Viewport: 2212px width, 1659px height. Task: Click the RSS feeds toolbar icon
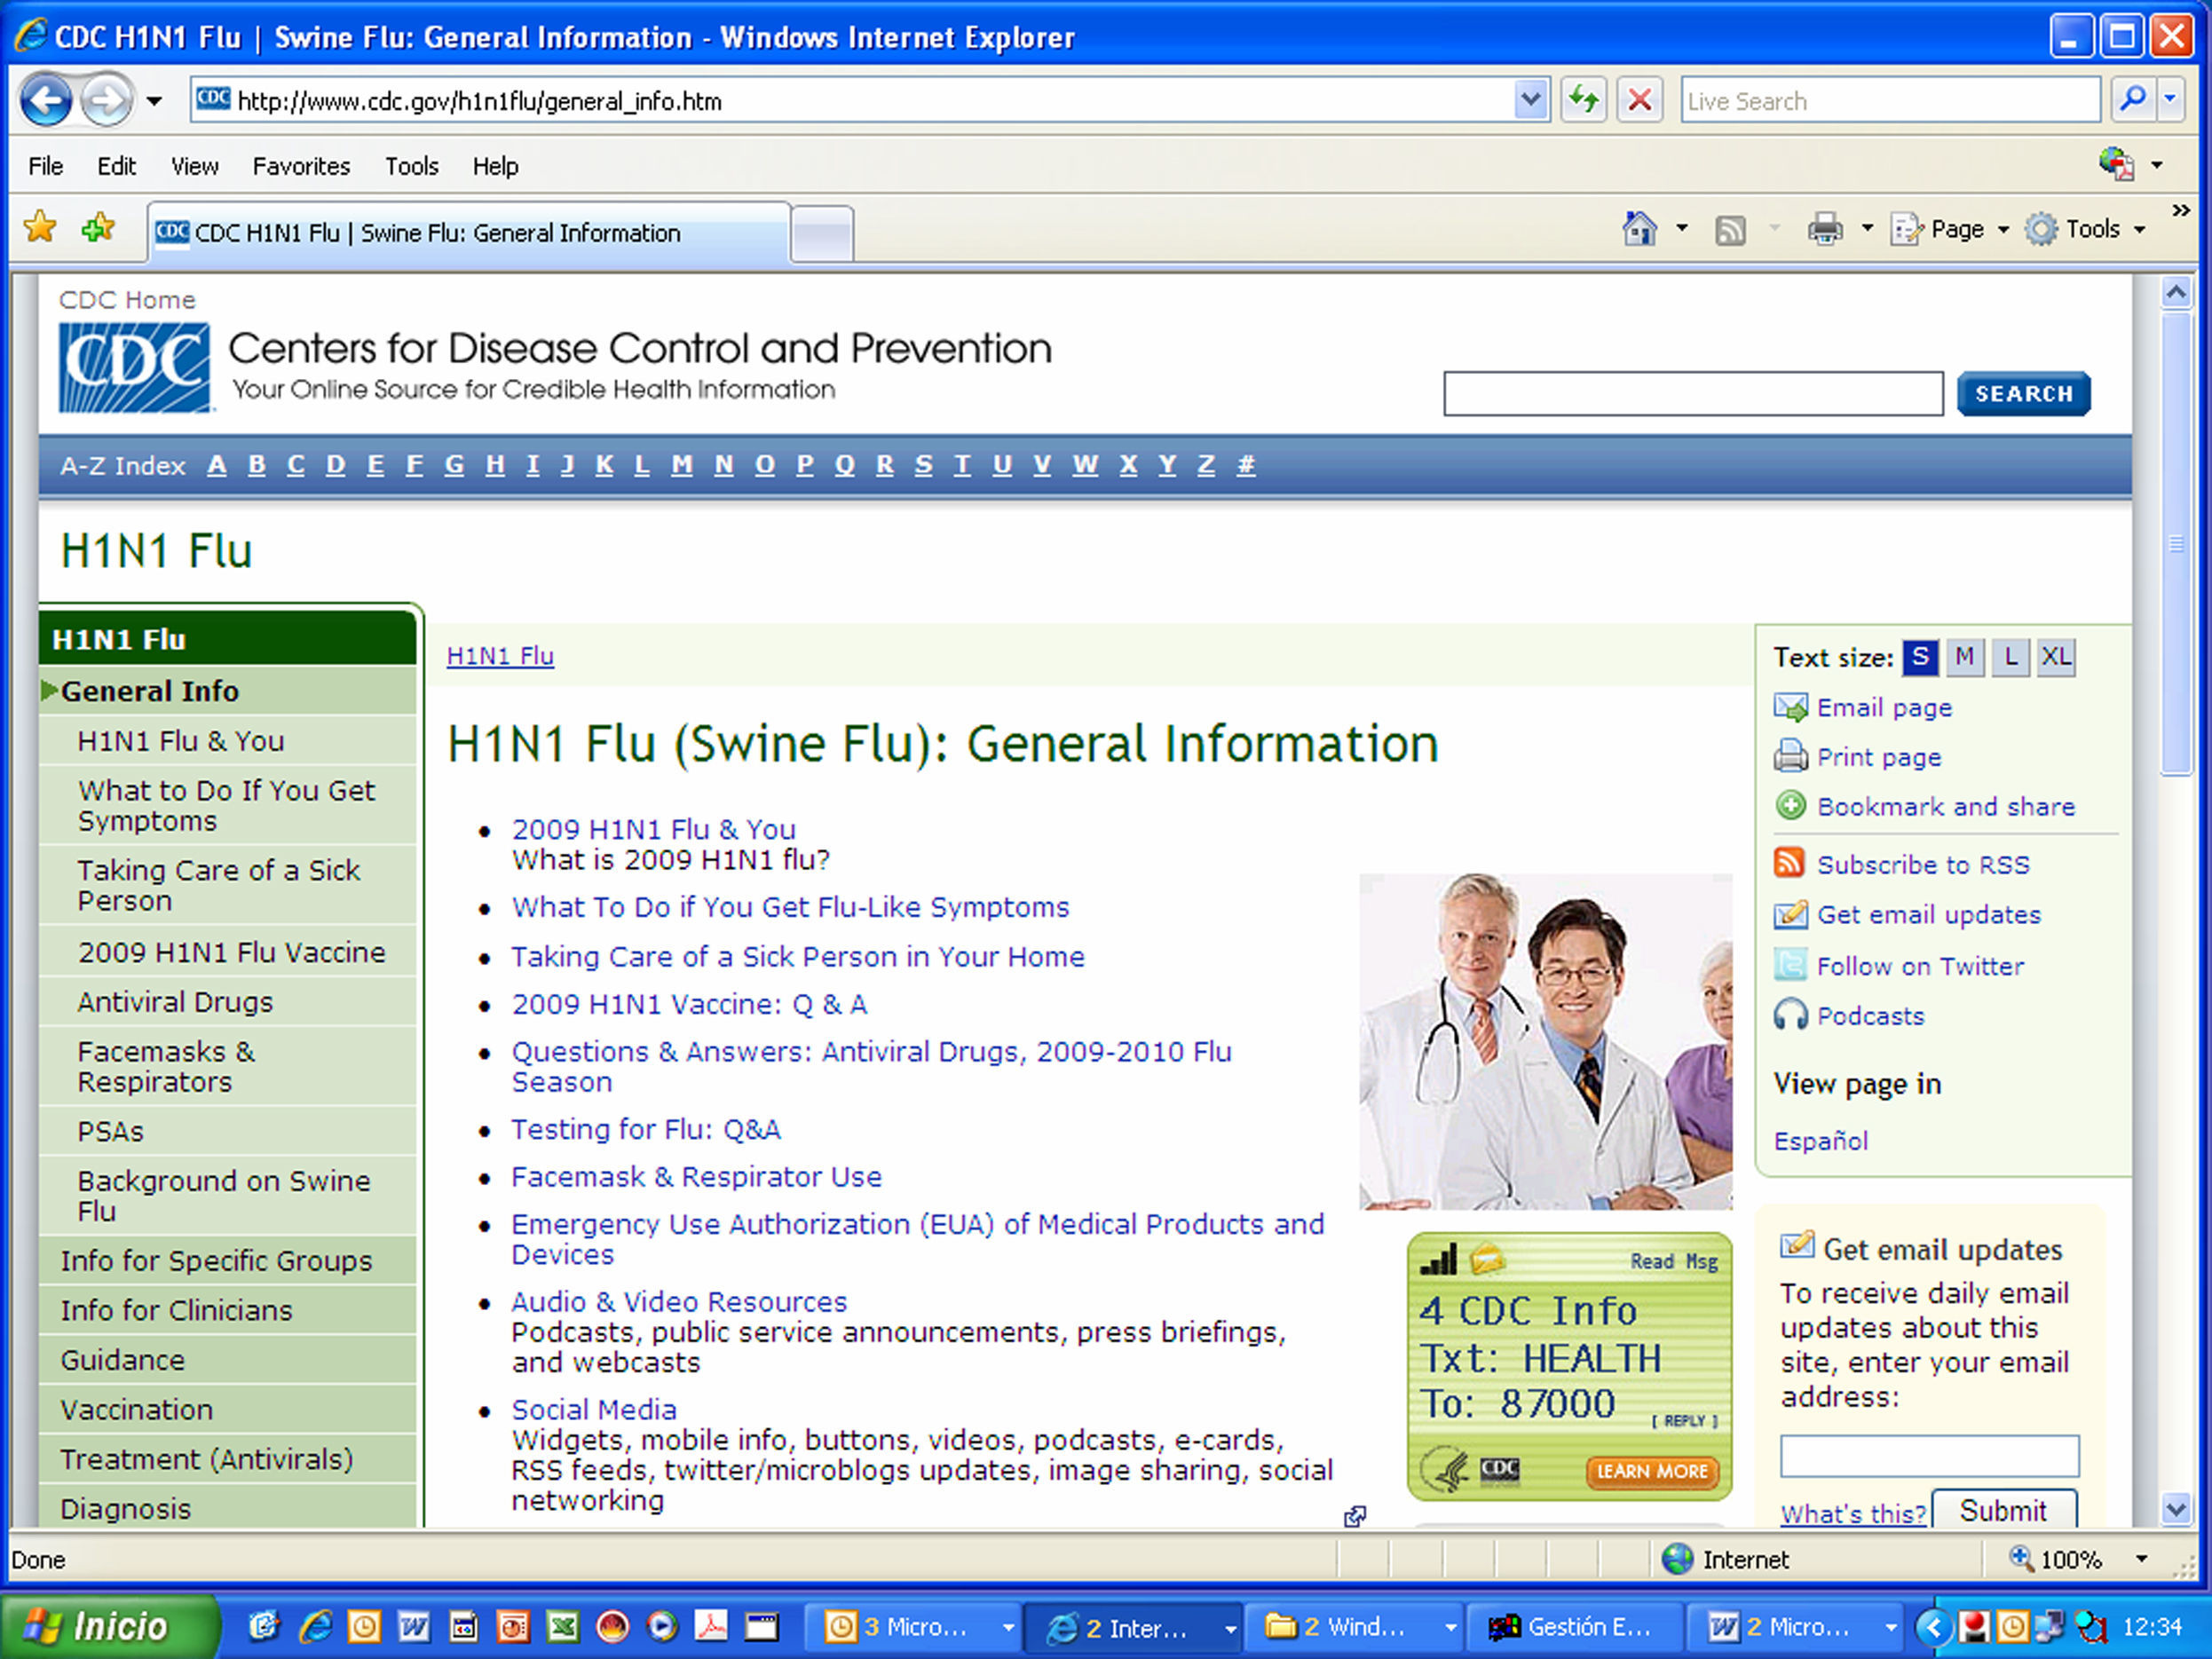[1730, 230]
